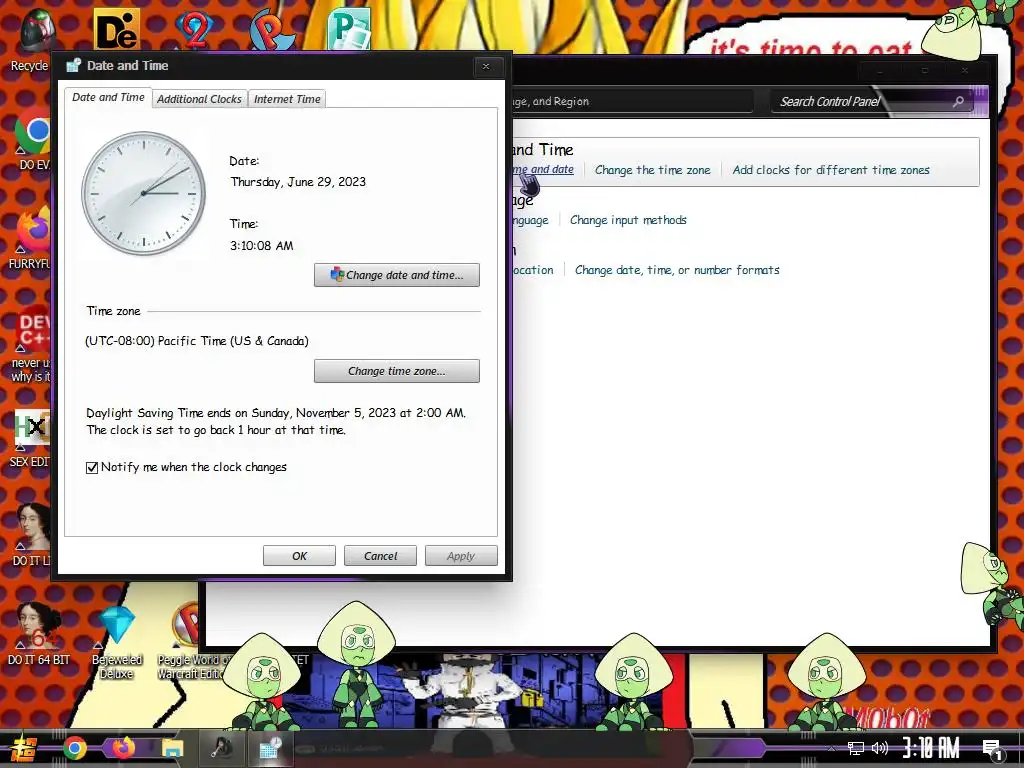This screenshot has width=1024, height=768.
Task: Open Change date, time, or number formats
Action: pyautogui.click(x=677, y=270)
